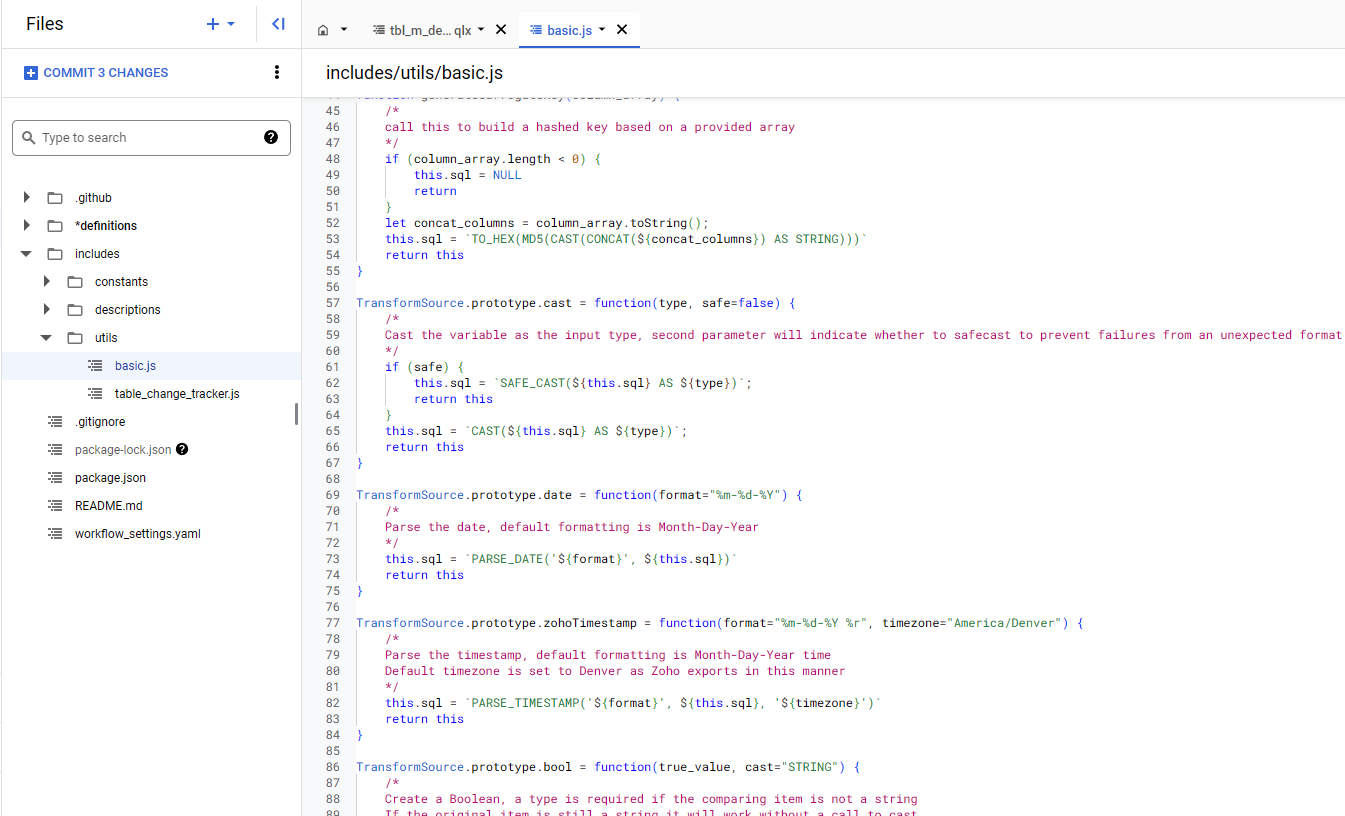Open dropdown on basic.js tab
The image size is (1345, 816).
(x=602, y=30)
